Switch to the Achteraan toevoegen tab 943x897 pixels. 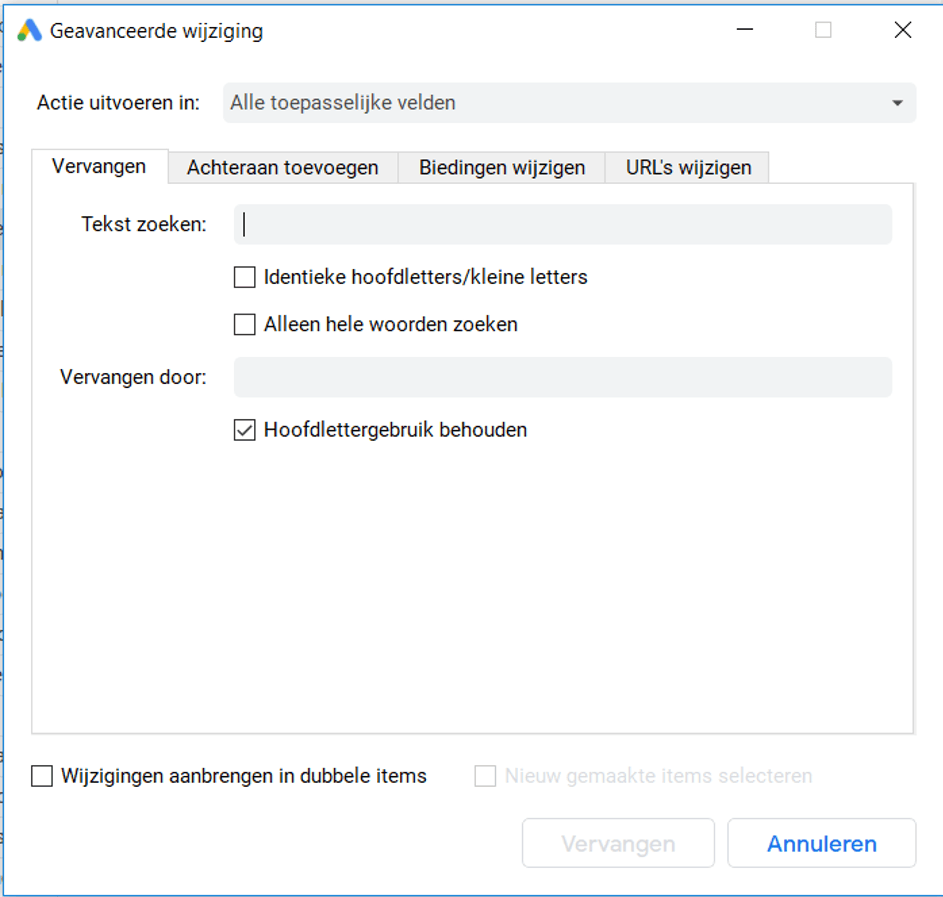pyautogui.click(x=283, y=168)
